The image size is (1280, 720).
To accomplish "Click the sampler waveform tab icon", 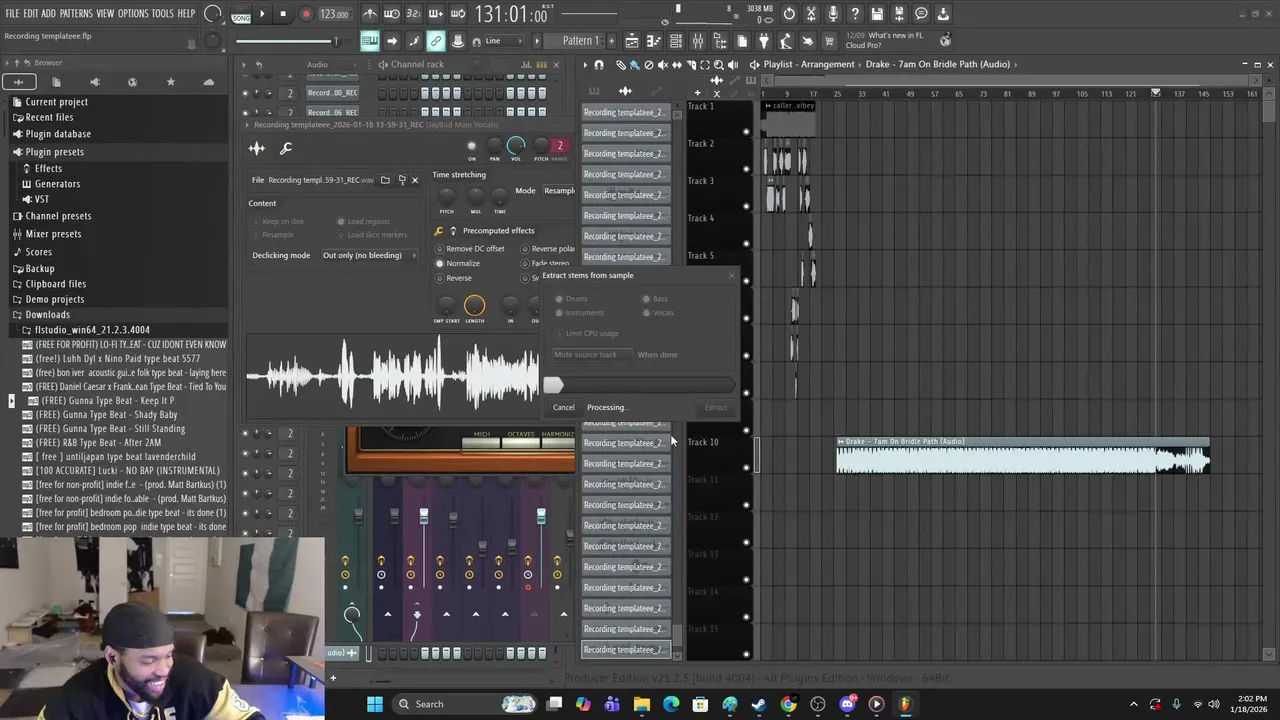I will click(257, 149).
